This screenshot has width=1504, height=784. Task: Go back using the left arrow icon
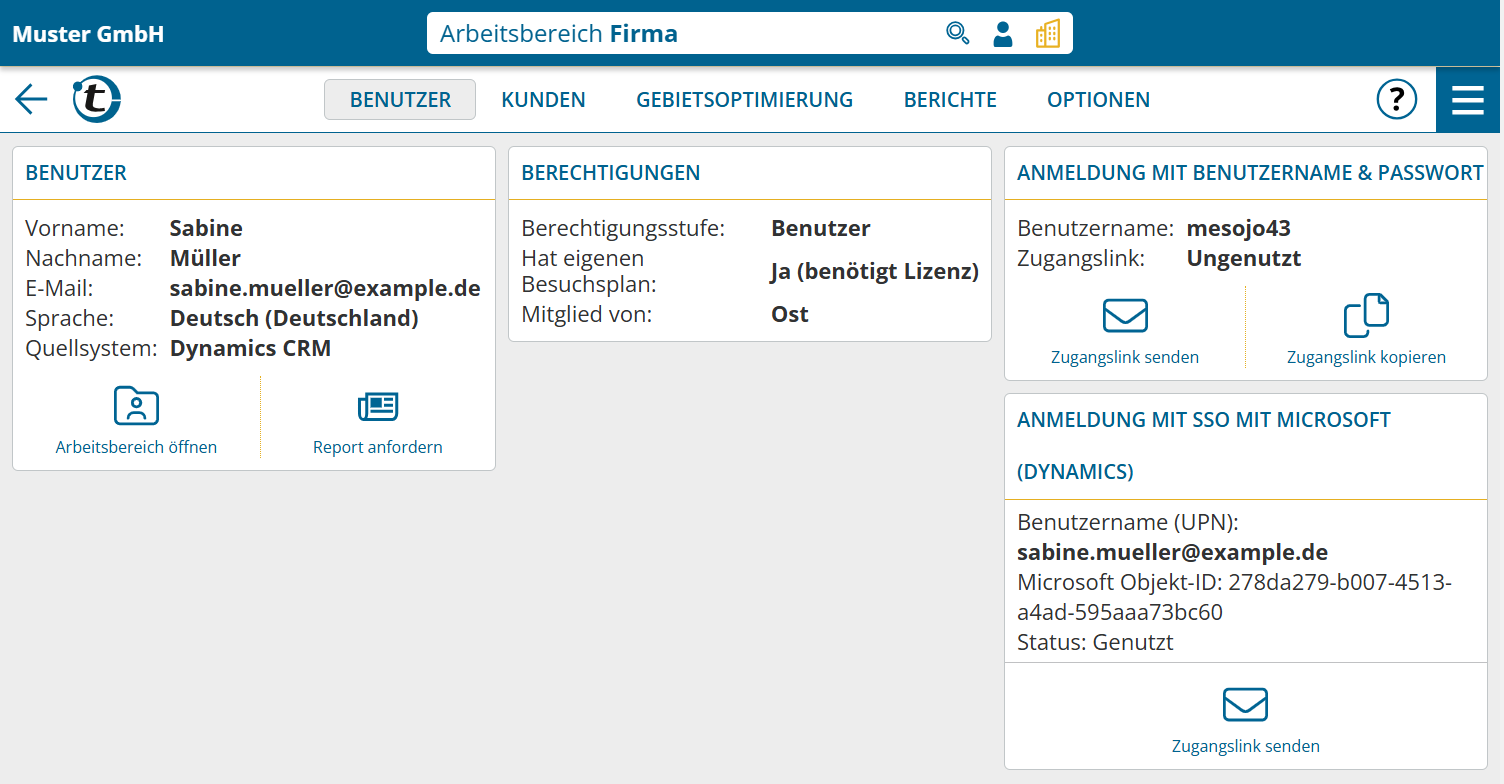tap(31, 99)
